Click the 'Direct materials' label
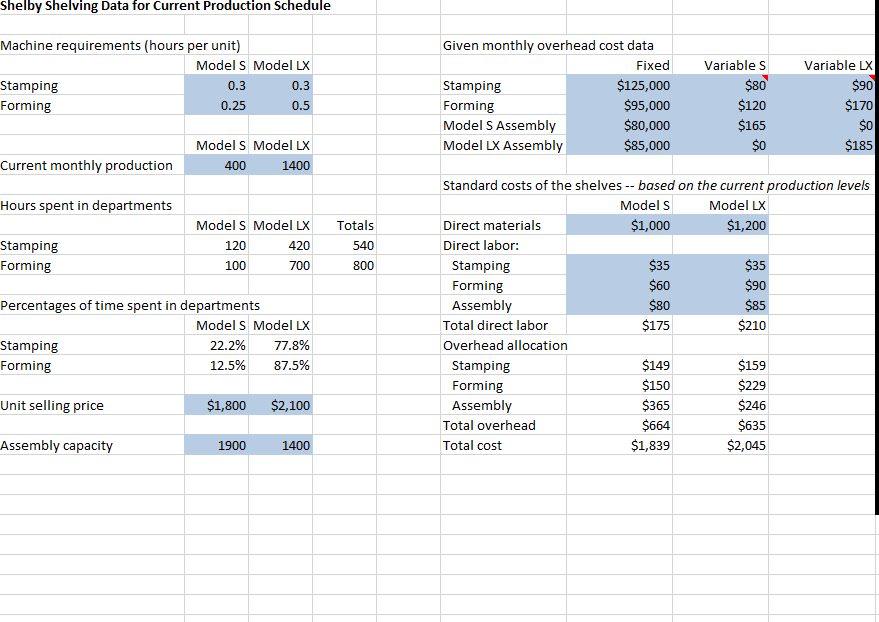Image resolution: width=879 pixels, height=622 pixels. pos(492,225)
